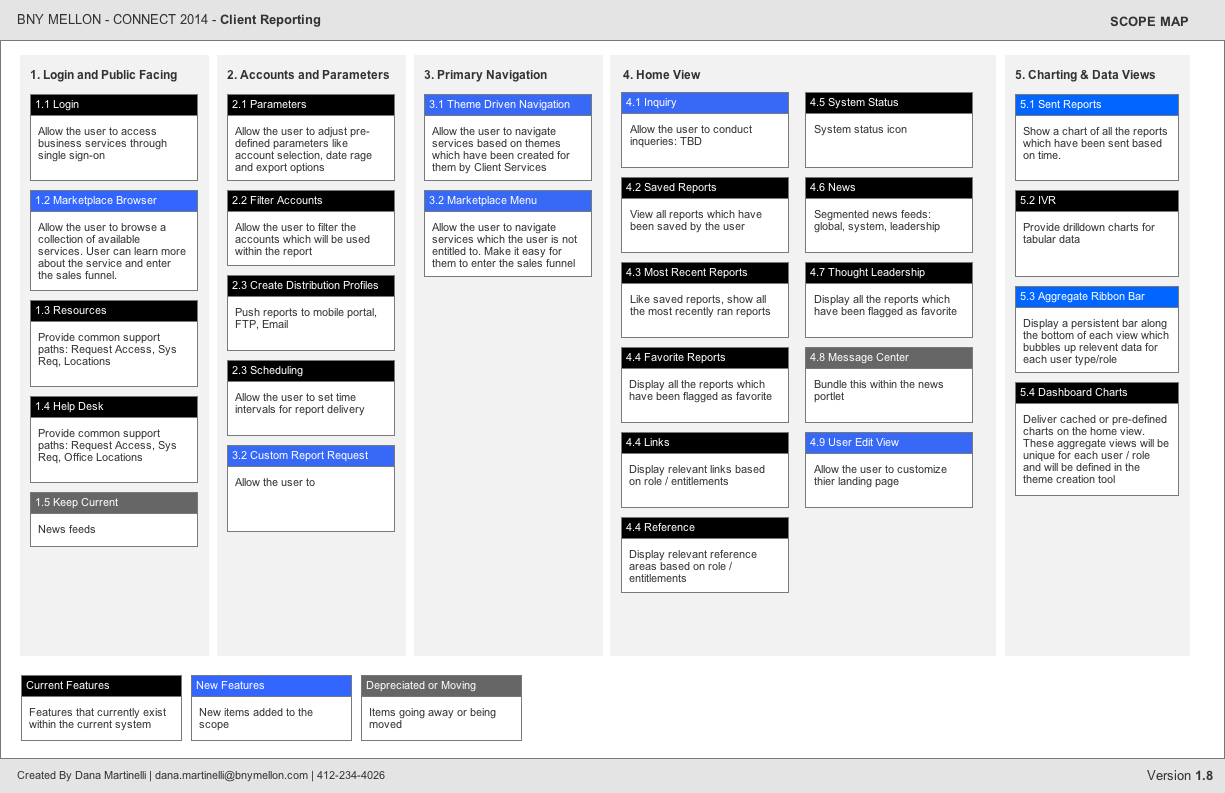The width and height of the screenshot is (1225, 793).
Task: Click 'Items going away or being moved' text
Action: (x=432, y=719)
